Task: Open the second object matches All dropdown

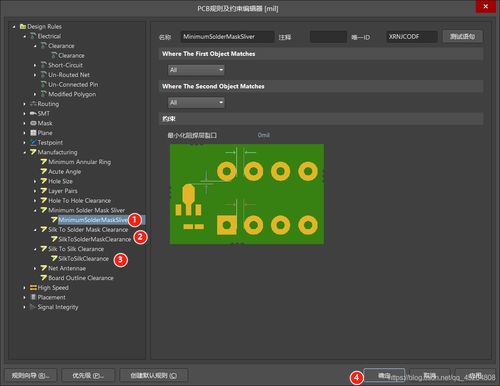Action: click(196, 102)
